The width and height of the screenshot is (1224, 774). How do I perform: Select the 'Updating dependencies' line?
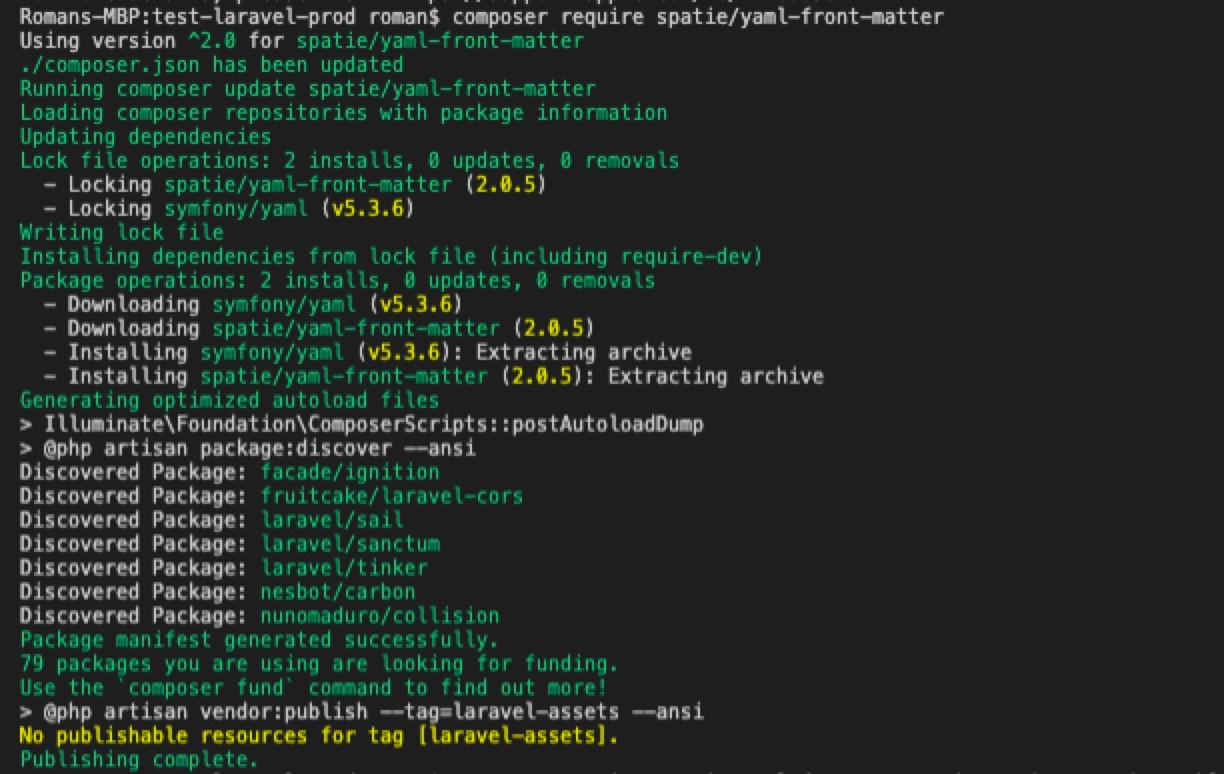click(146, 137)
